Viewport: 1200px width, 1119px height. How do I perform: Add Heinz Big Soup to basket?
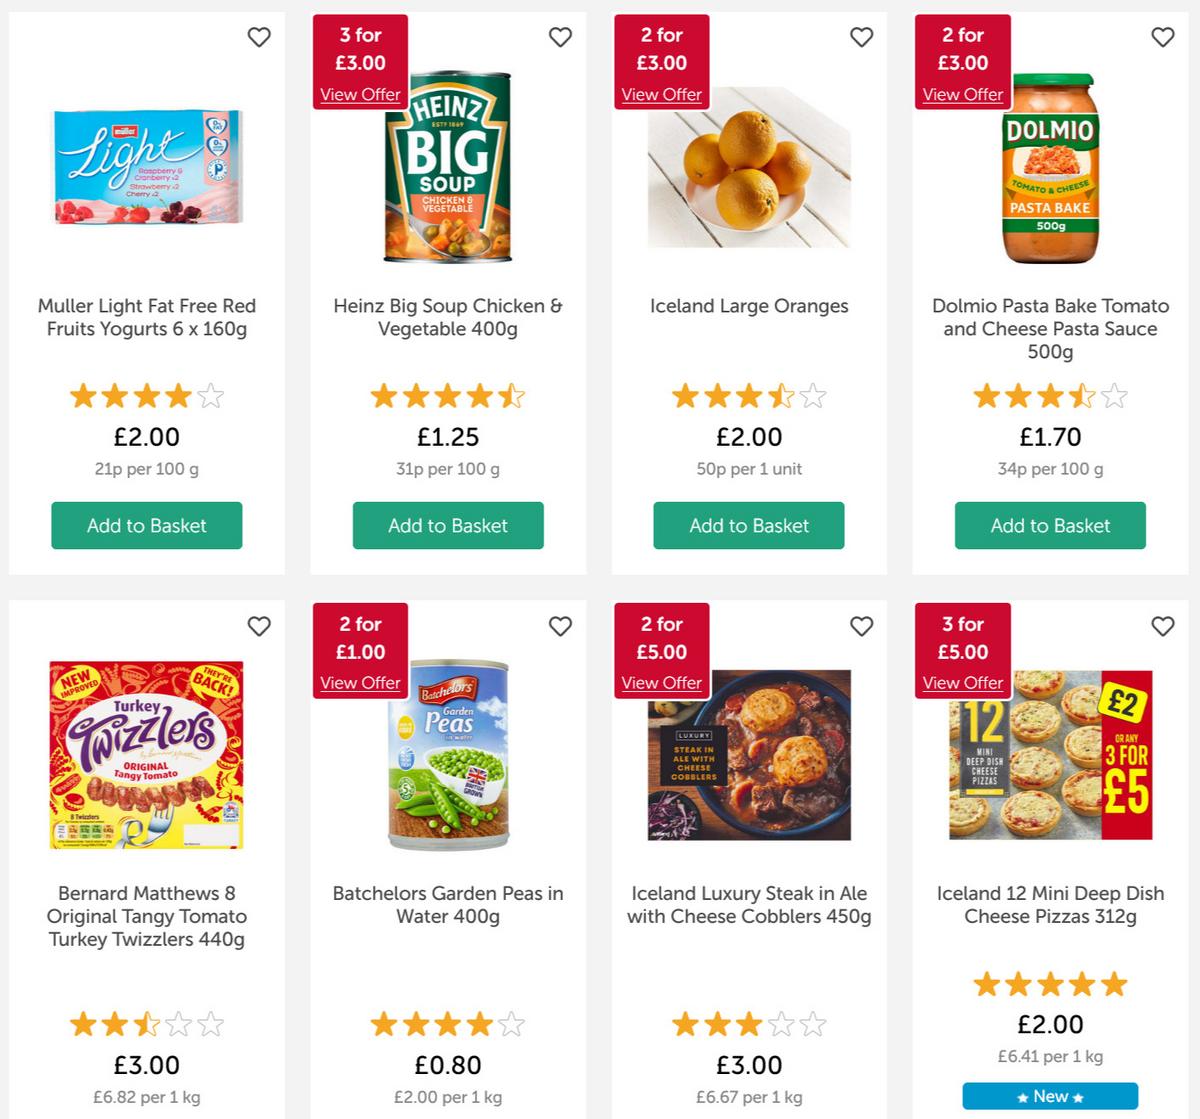tap(447, 525)
